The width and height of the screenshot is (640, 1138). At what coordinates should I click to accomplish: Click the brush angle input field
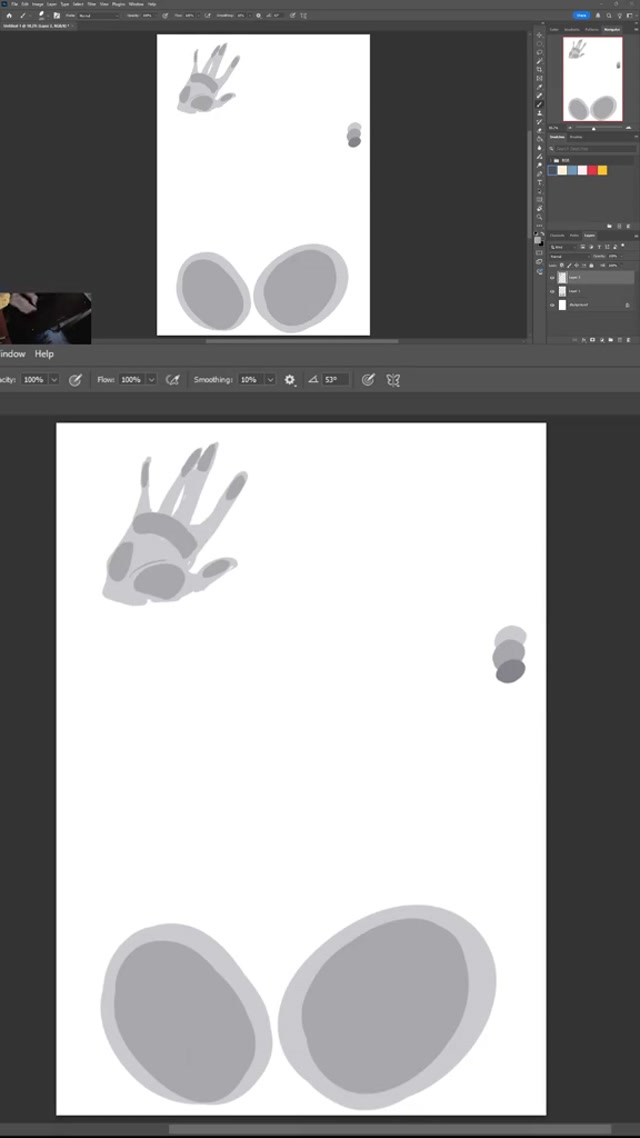(334, 380)
